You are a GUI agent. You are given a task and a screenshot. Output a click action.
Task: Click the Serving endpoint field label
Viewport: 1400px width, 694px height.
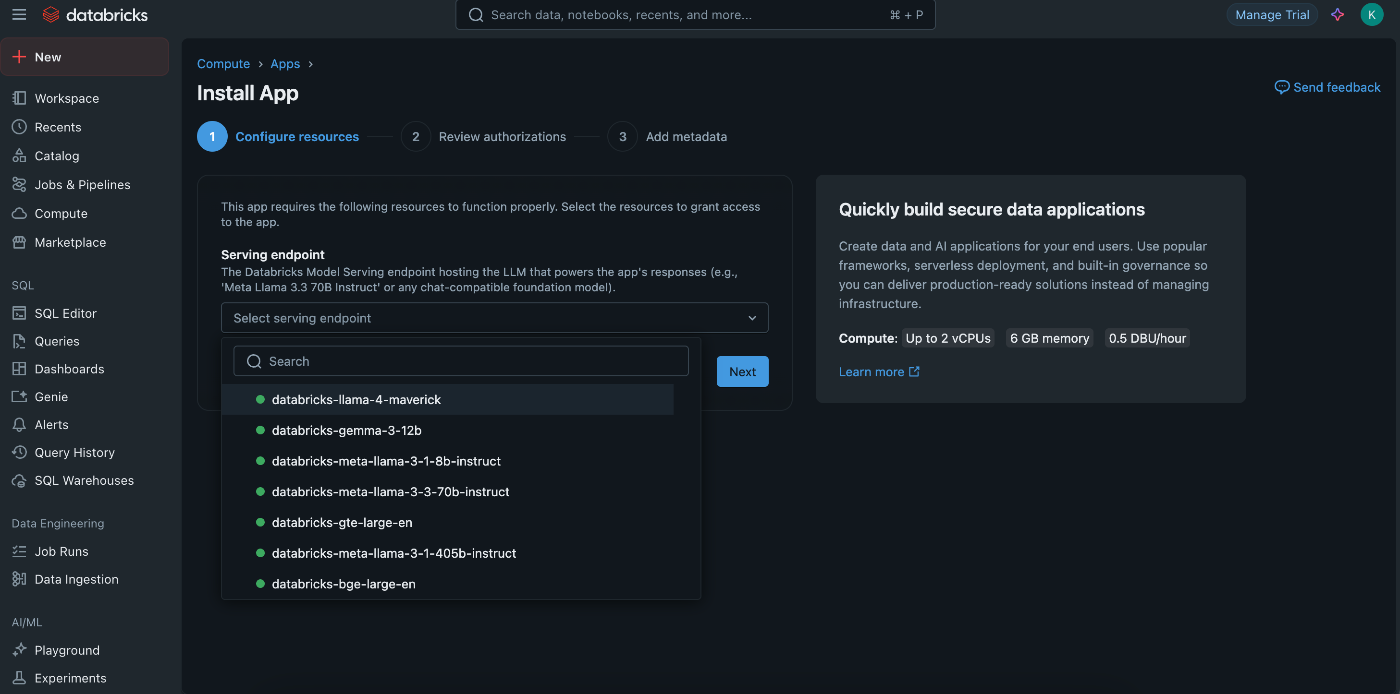coord(273,255)
